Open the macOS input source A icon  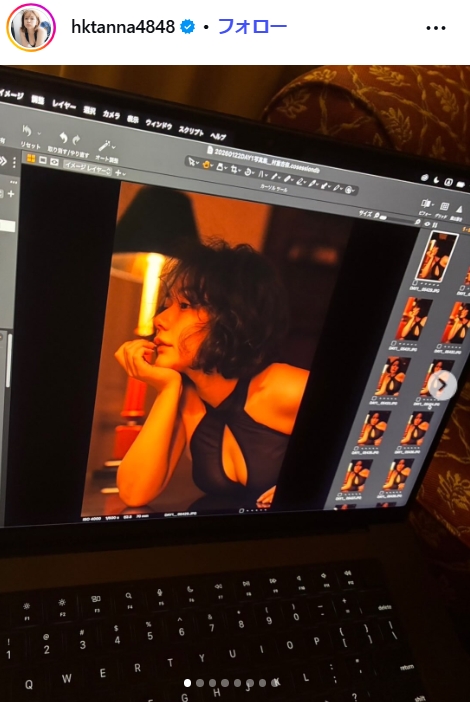[448, 182]
